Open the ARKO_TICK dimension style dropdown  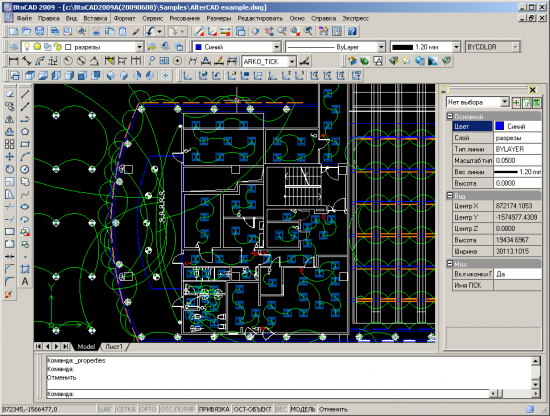coord(292,62)
